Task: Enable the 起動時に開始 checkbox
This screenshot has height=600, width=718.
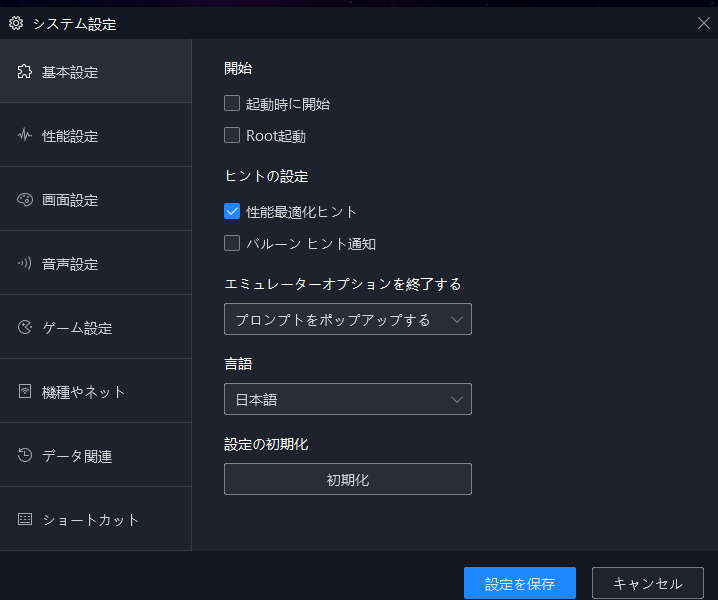Action: [x=232, y=104]
